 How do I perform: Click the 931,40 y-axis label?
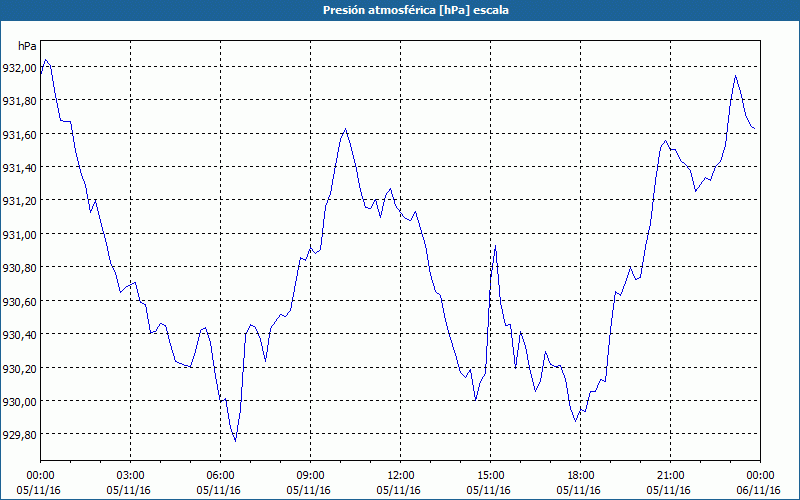[x=19, y=168]
